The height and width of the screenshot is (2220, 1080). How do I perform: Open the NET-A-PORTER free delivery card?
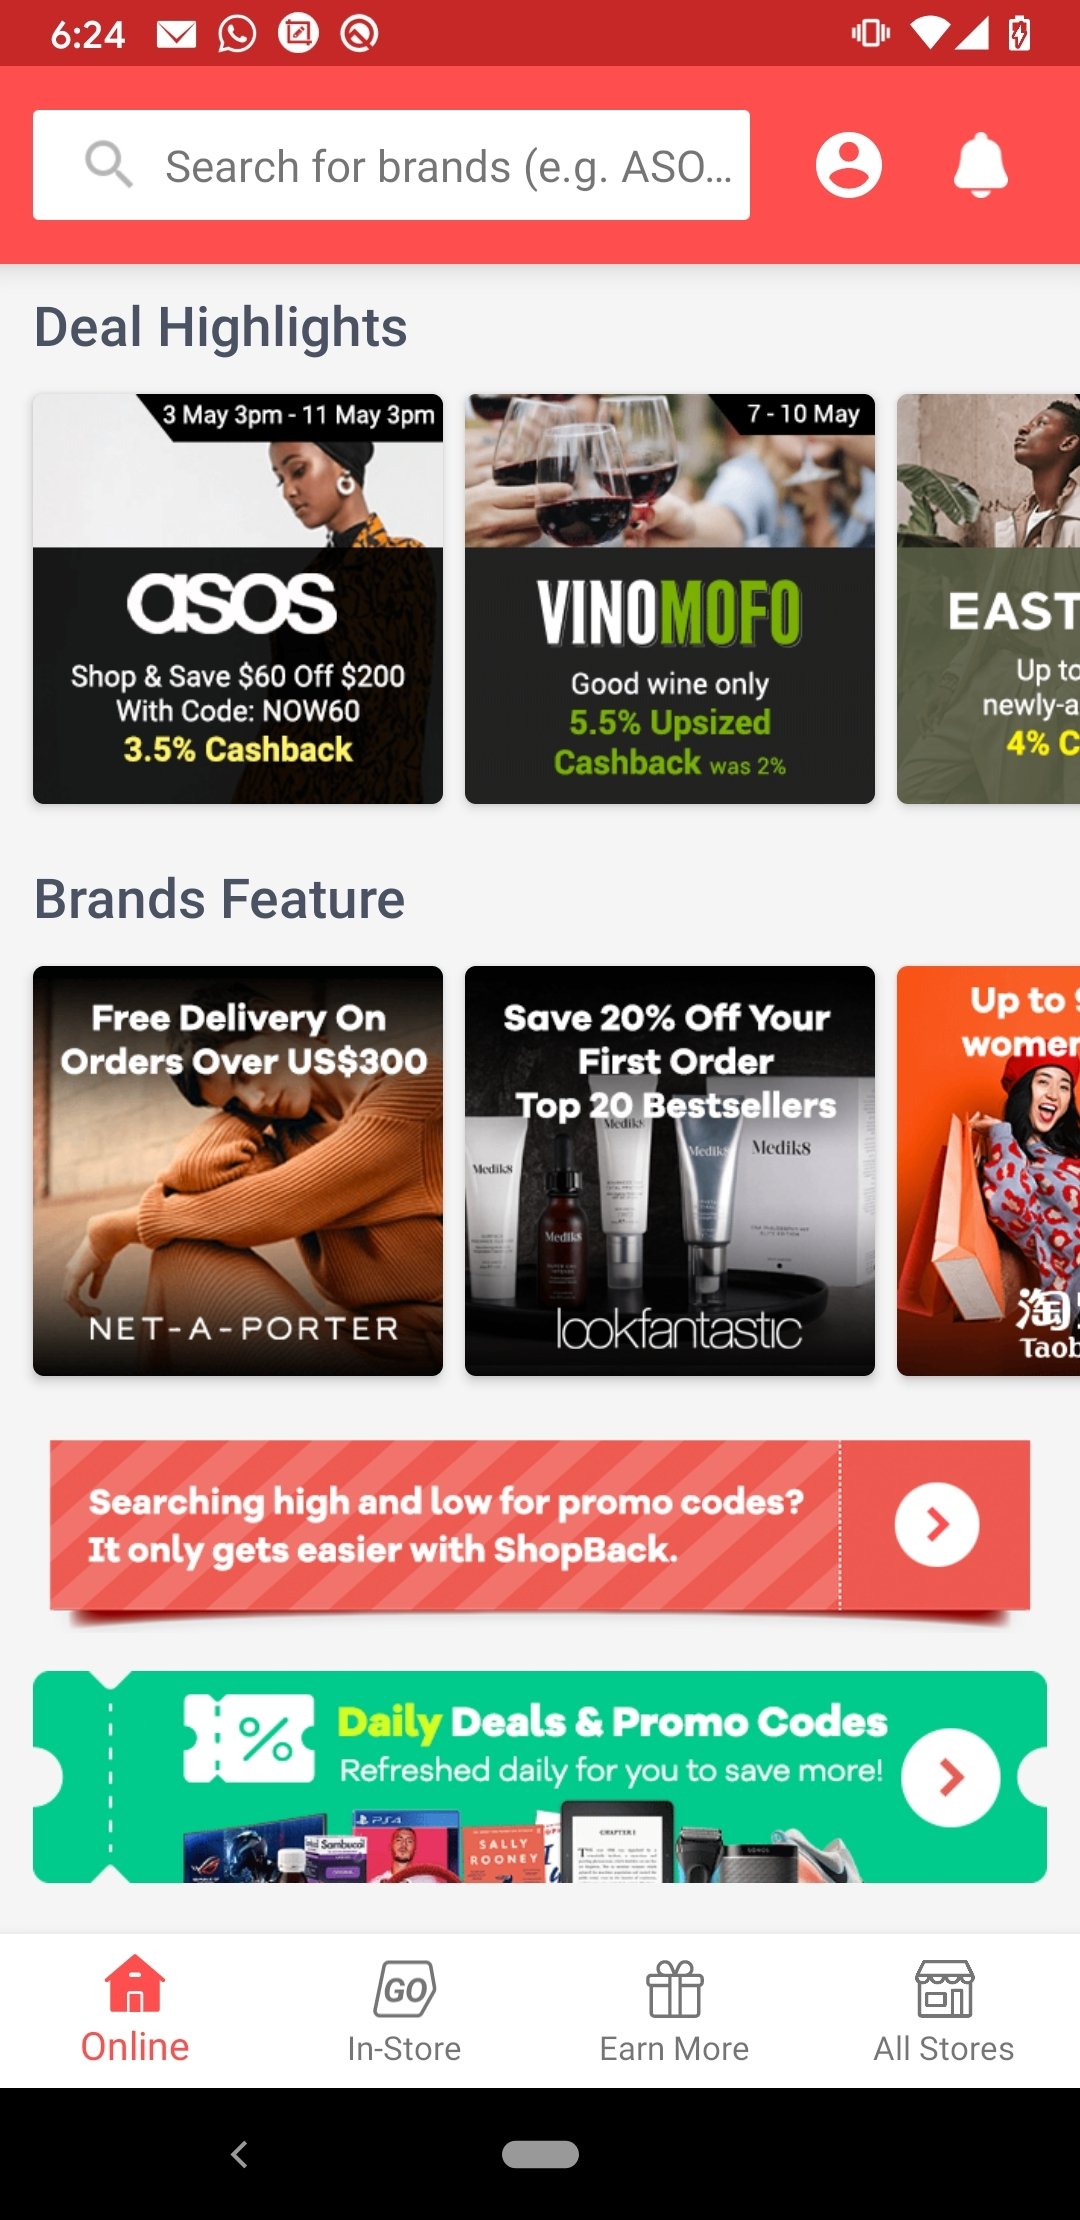coord(238,1171)
